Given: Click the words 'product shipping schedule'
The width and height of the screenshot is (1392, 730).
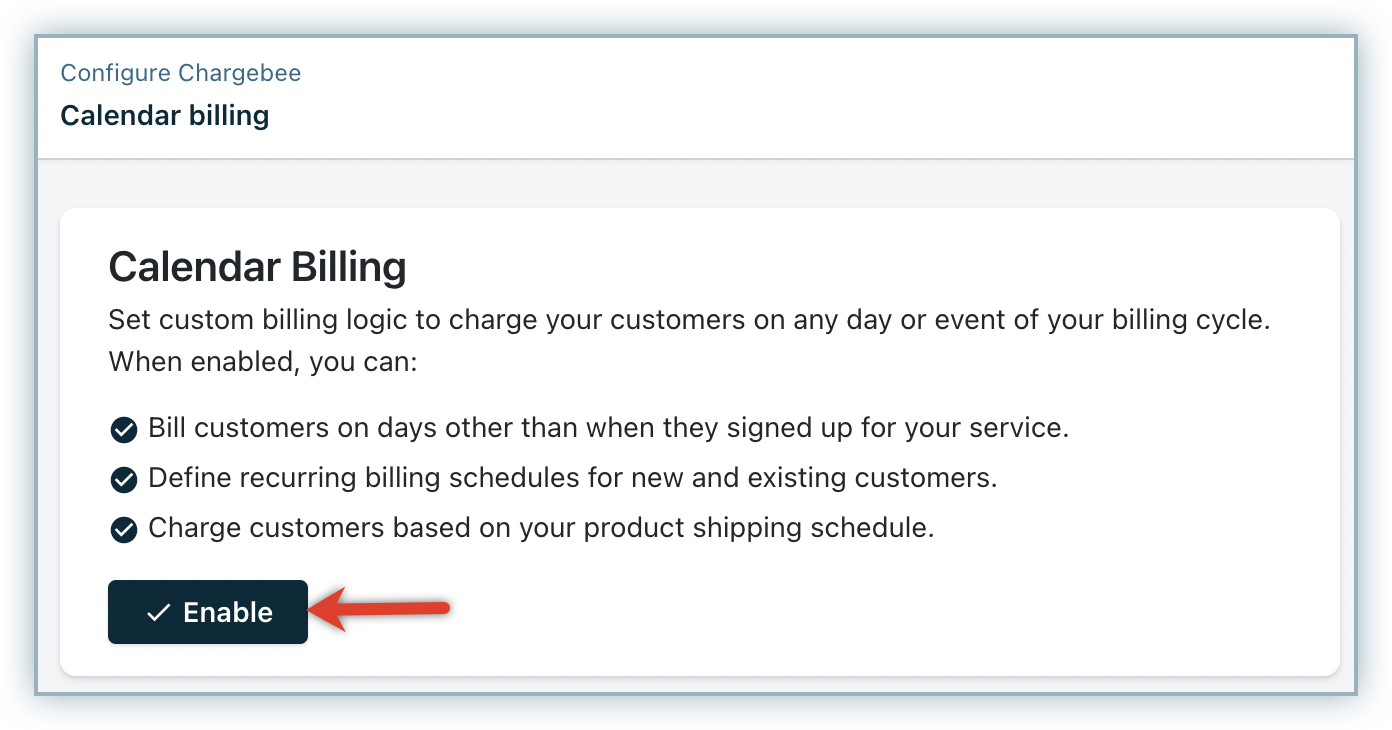Looking at the screenshot, I should pyautogui.click(x=758, y=528).
